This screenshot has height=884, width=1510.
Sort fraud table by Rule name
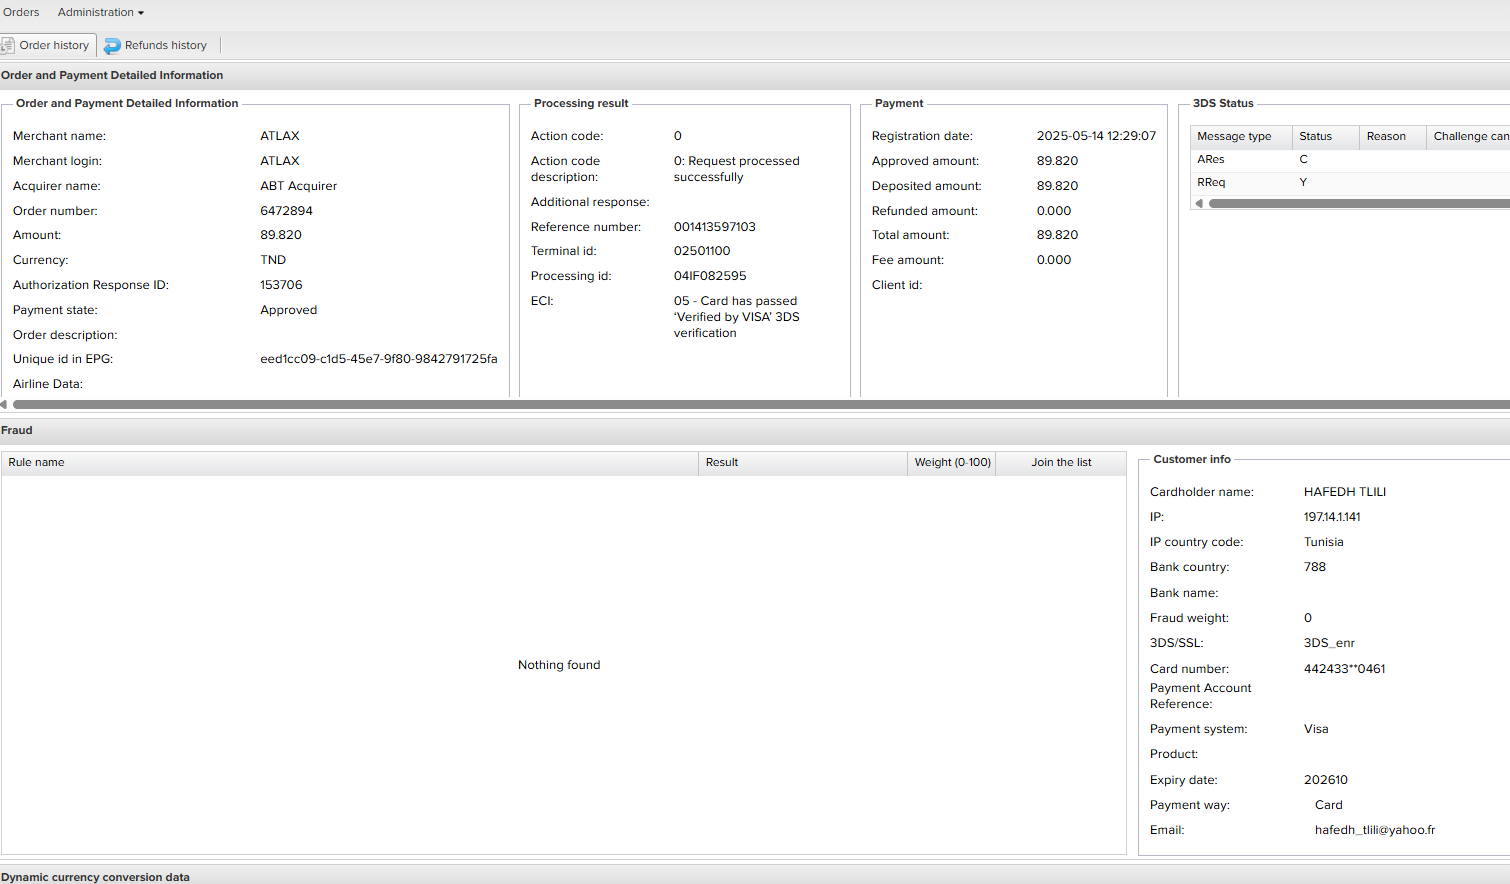[x=36, y=463]
